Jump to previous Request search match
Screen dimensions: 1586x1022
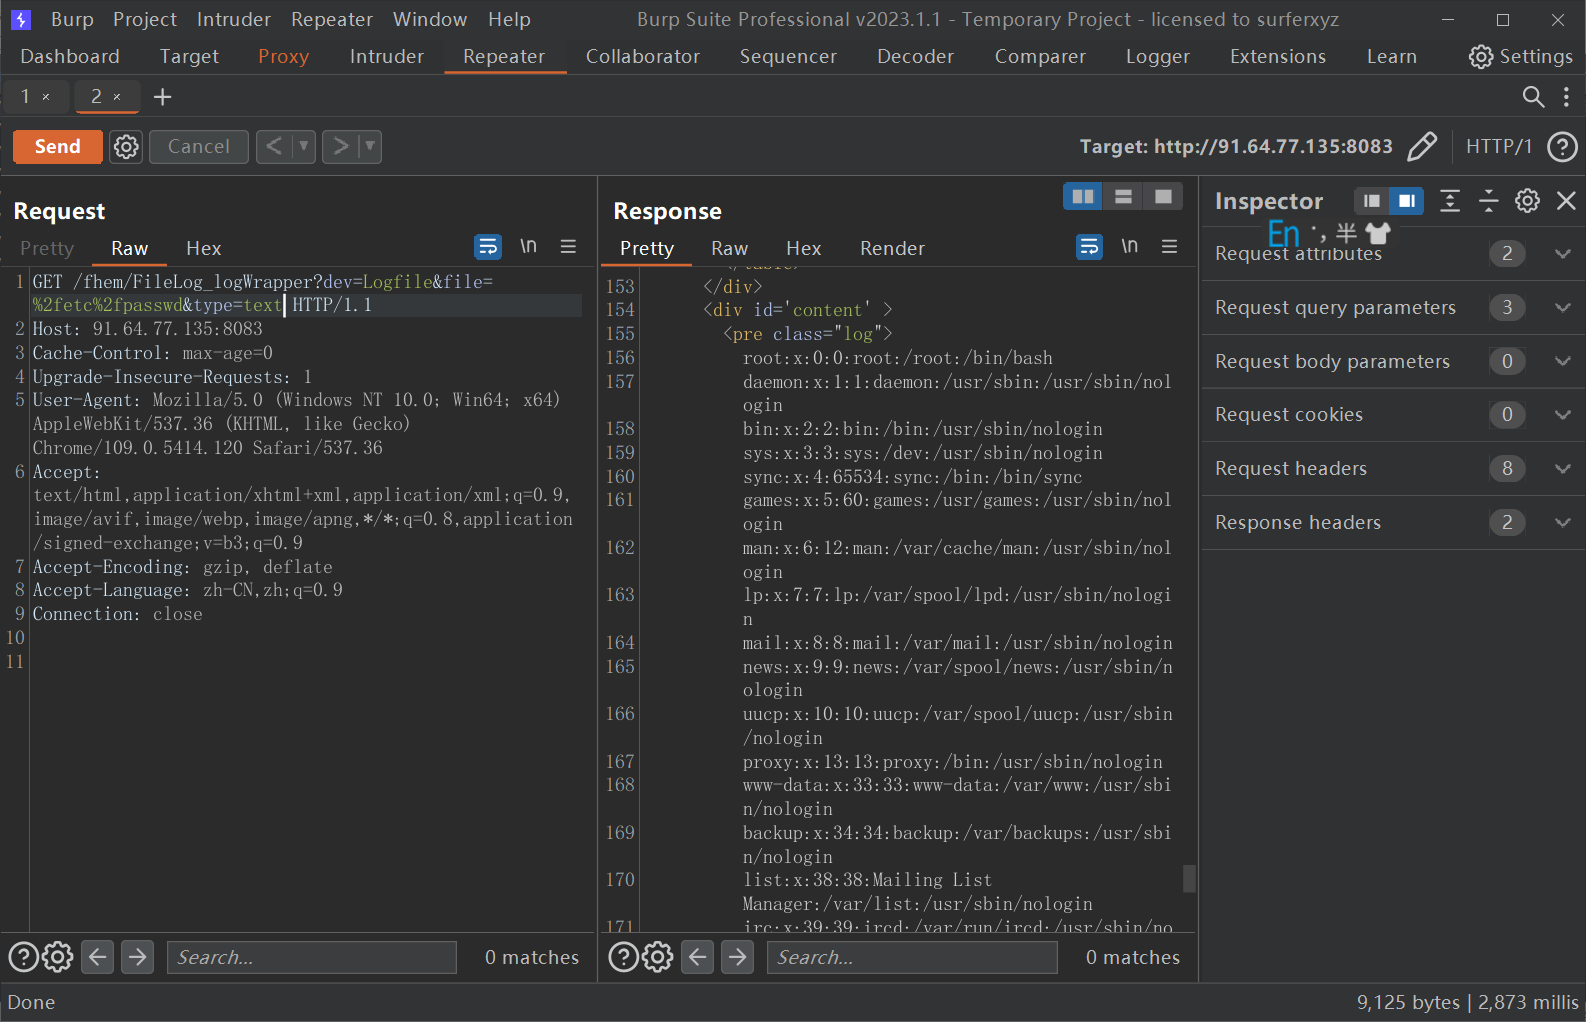[x=97, y=957]
